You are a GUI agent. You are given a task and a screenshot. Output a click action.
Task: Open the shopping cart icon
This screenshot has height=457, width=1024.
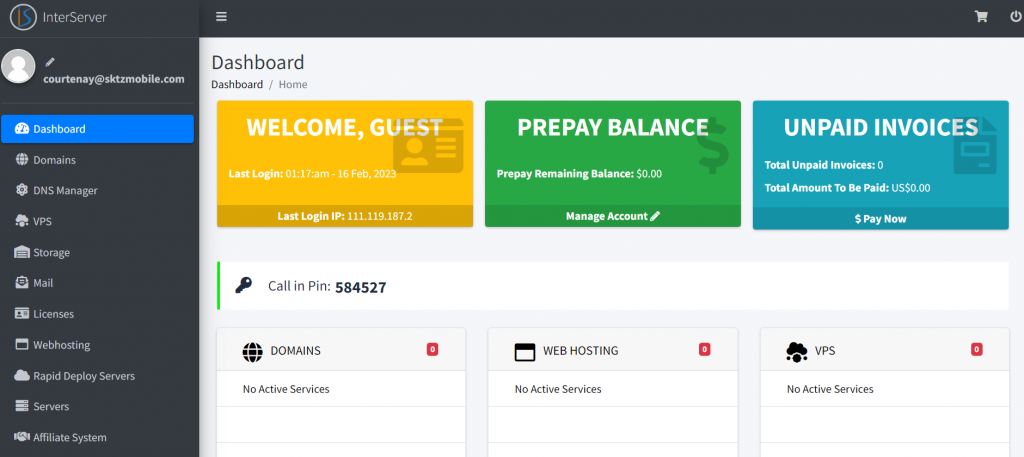tap(981, 17)
